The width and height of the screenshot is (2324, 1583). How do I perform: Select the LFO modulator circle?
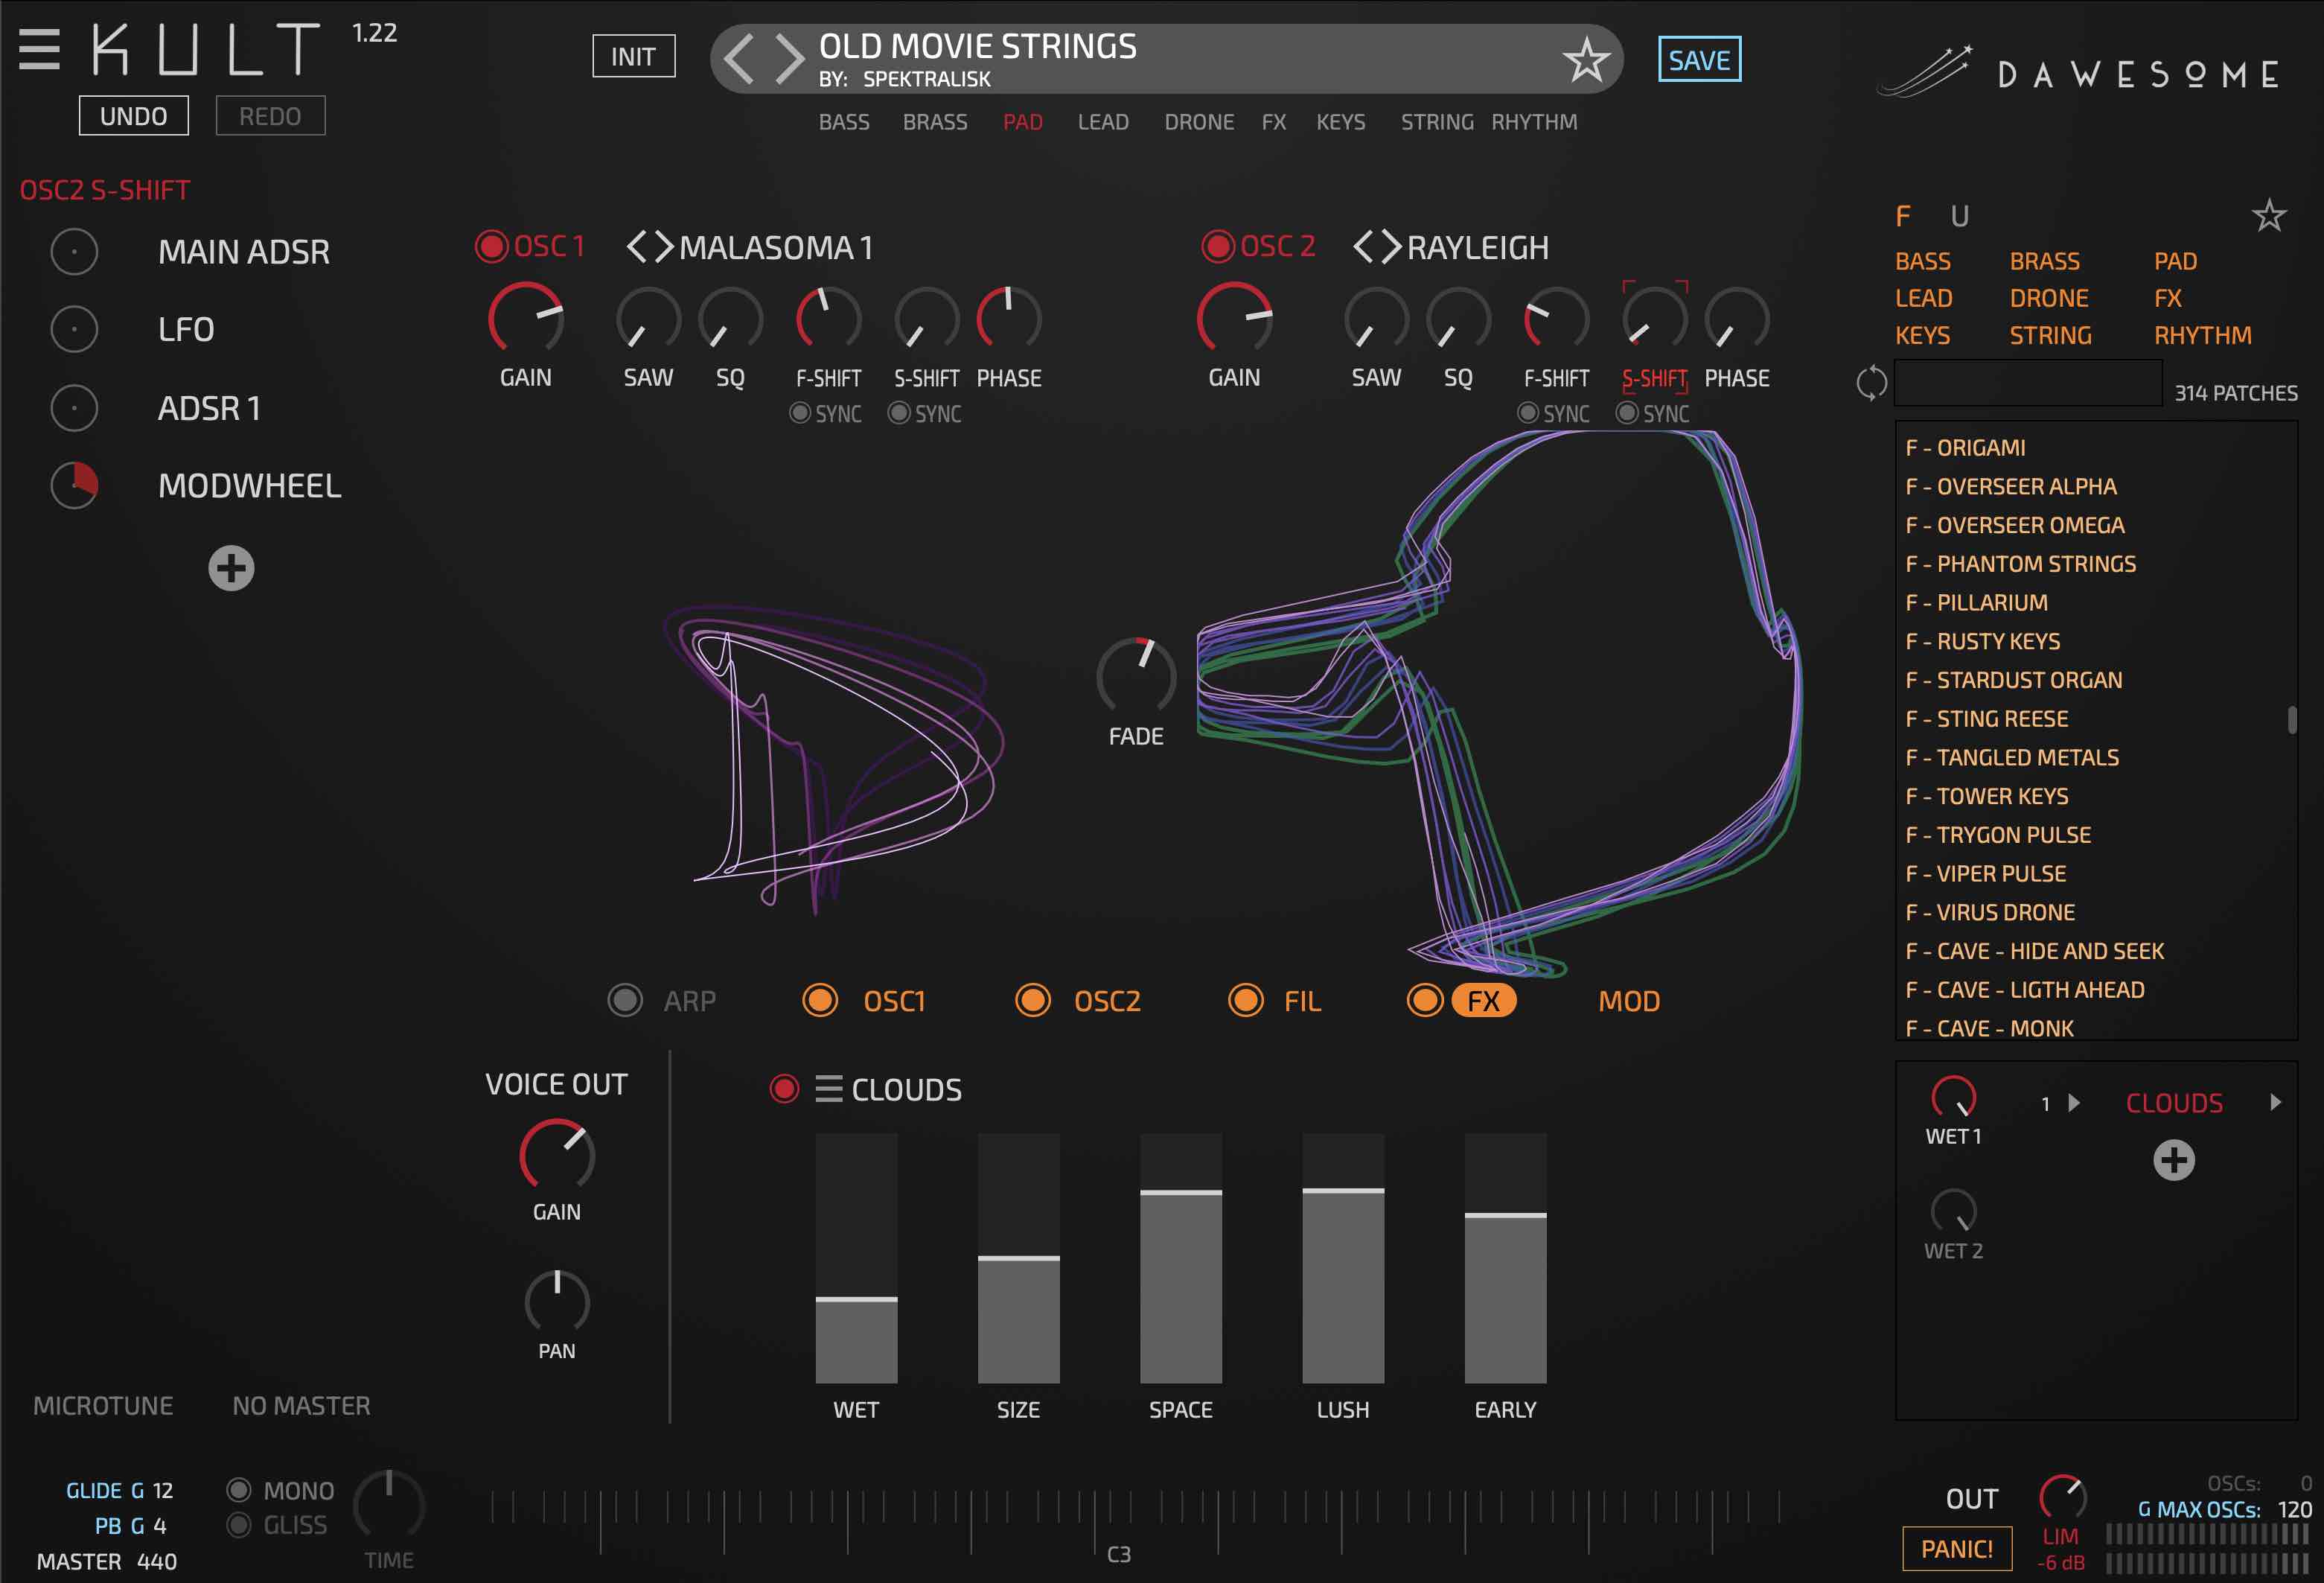(x=74, y=329)
